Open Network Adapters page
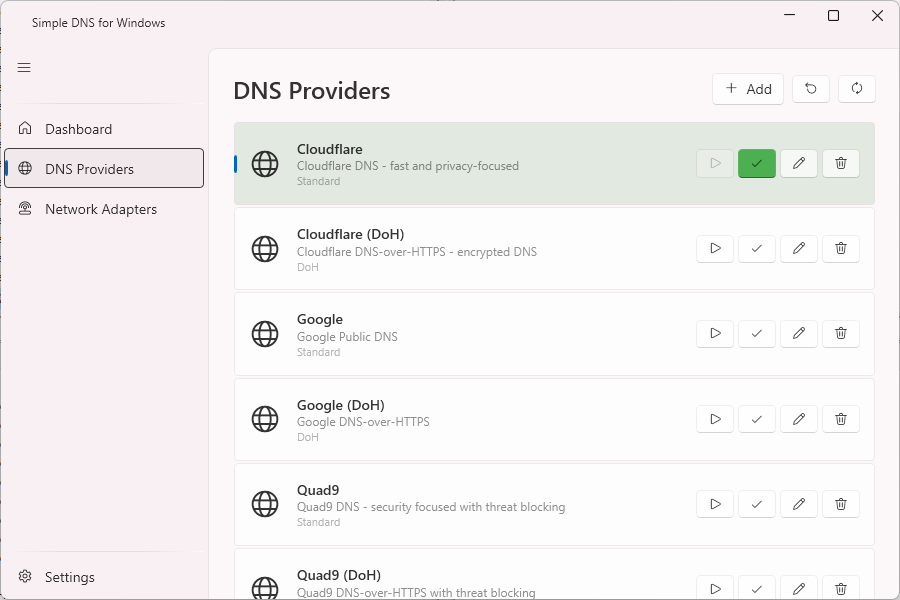Viewport: 900px width, 600px height. click(x=104, y=209)
